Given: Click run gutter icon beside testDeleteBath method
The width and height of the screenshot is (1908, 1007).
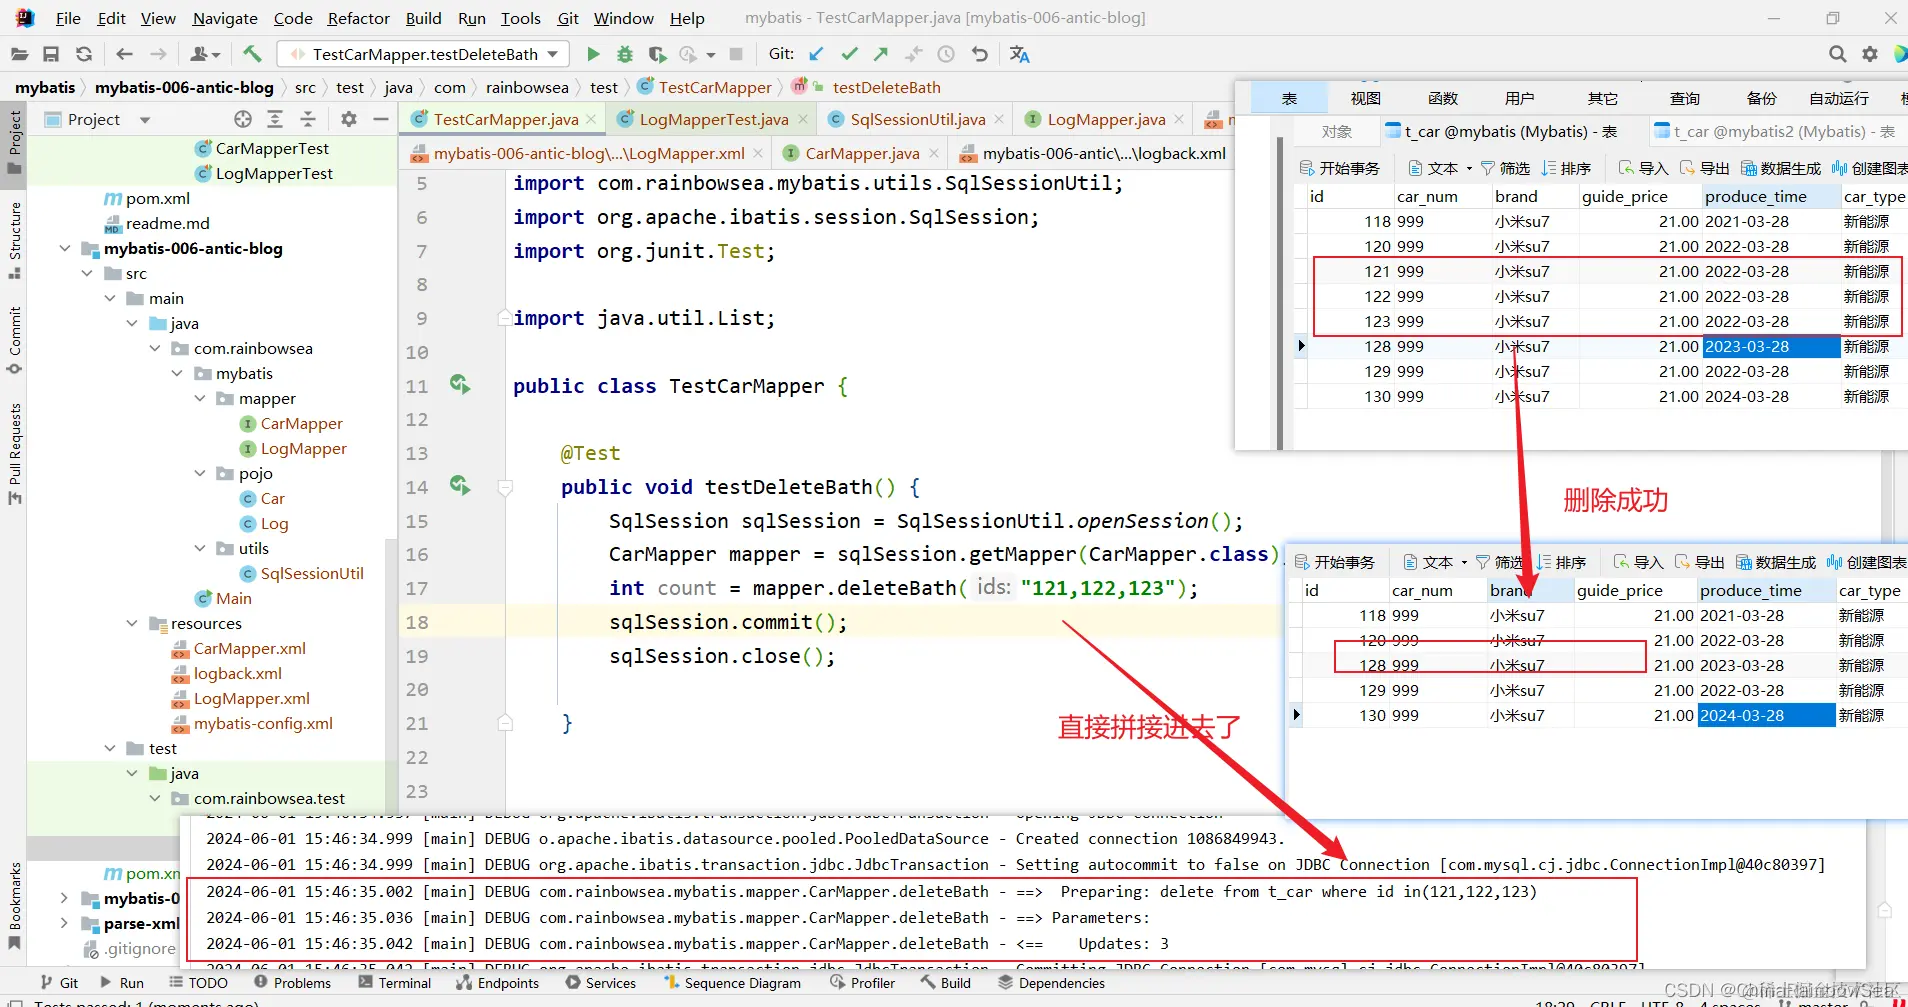Looking at the screenshot, I should [460, 486].
